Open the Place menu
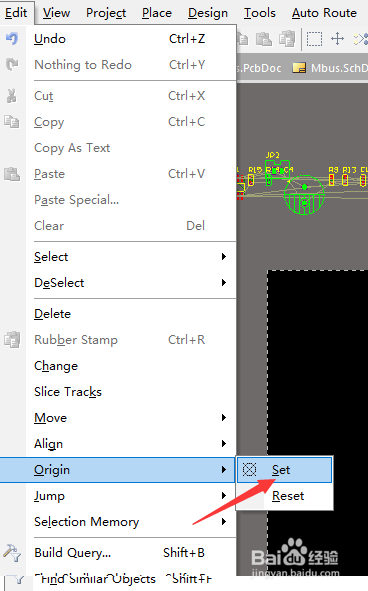Screen dimensions: 368x591 coord(157,13)
